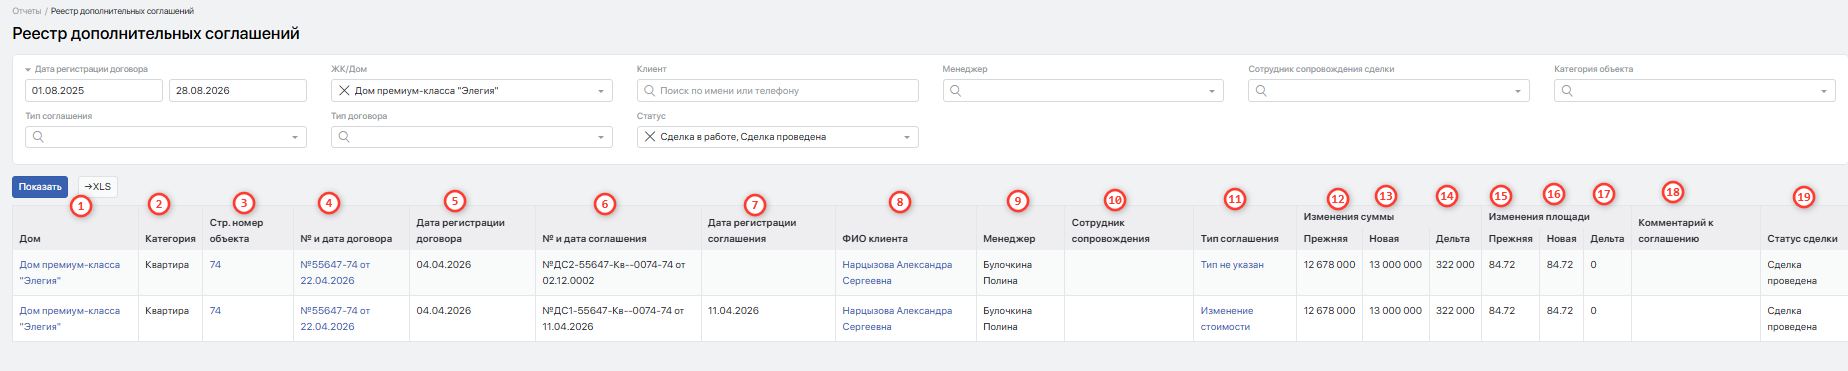Click the search icon in the Тип соглашения filter
The height and width of the screenshot is (371, 1848).
38,137
